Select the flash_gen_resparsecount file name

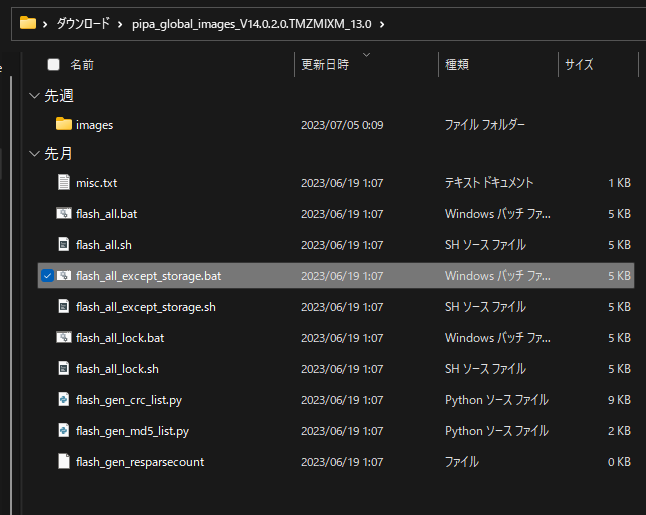(x=140, y=462)
